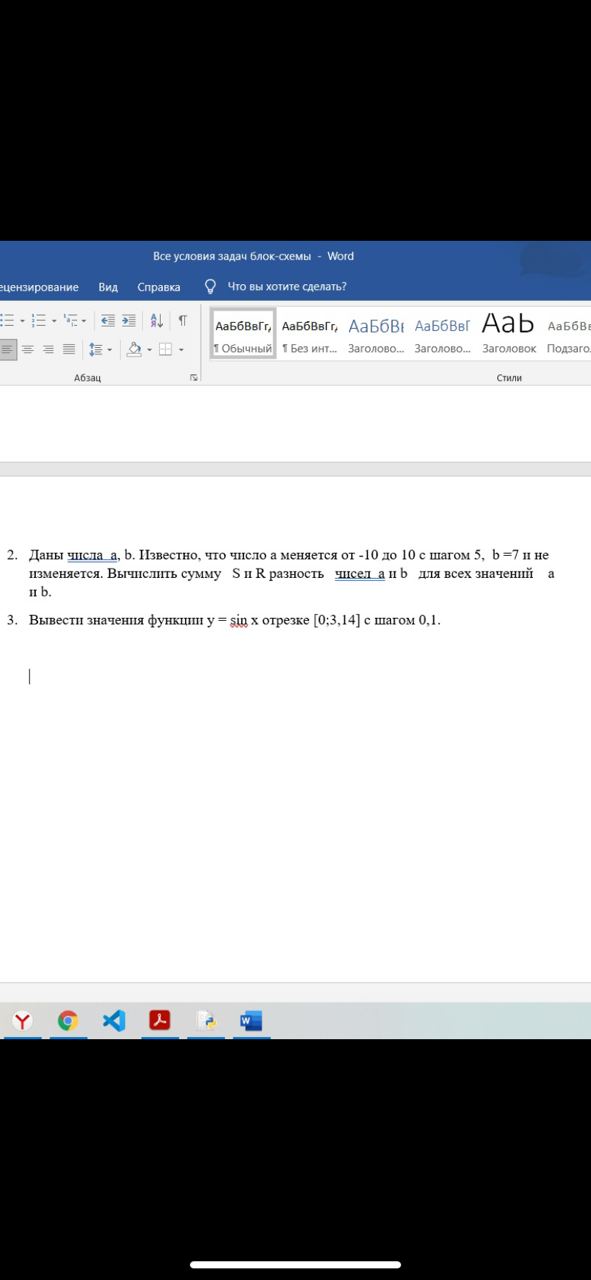The width and height of the screenshot is (591, 1280).
Task: Toggle the justify text alignment button
Action: point(68,349)
